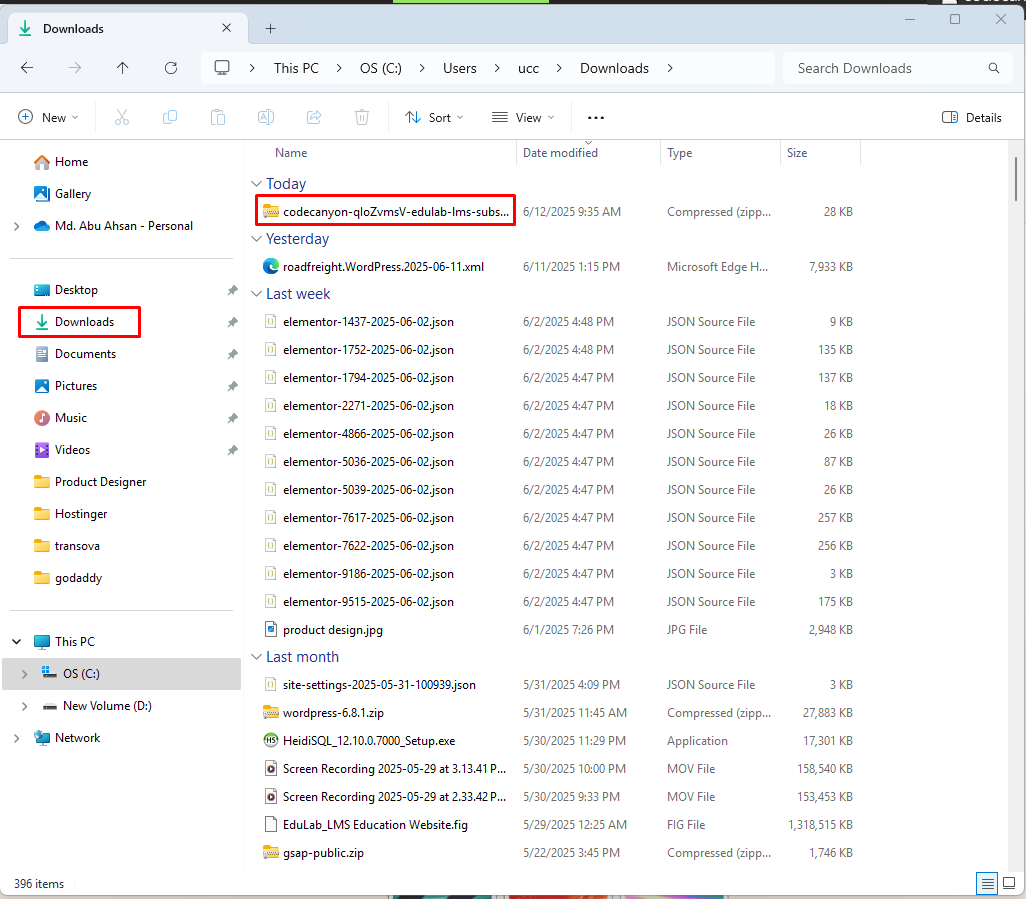The height and width of the screenshot is (899, 1026).
Task: Open the View dropdown
Action: 522,117
